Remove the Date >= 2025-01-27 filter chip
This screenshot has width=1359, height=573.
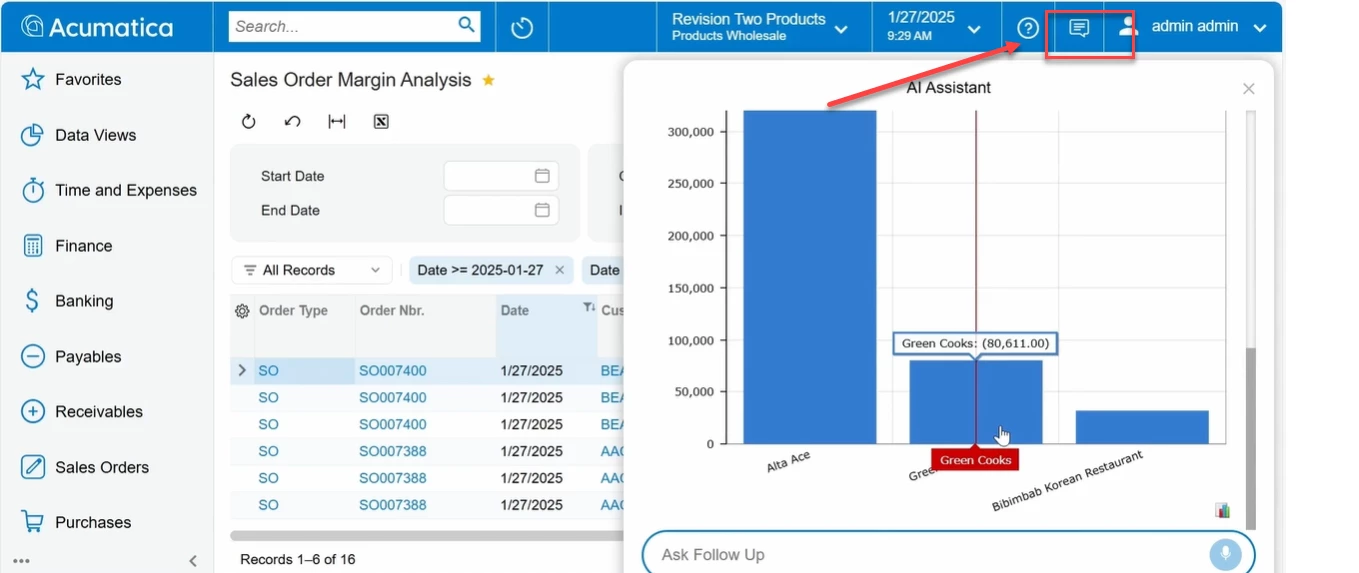[560, 270]
